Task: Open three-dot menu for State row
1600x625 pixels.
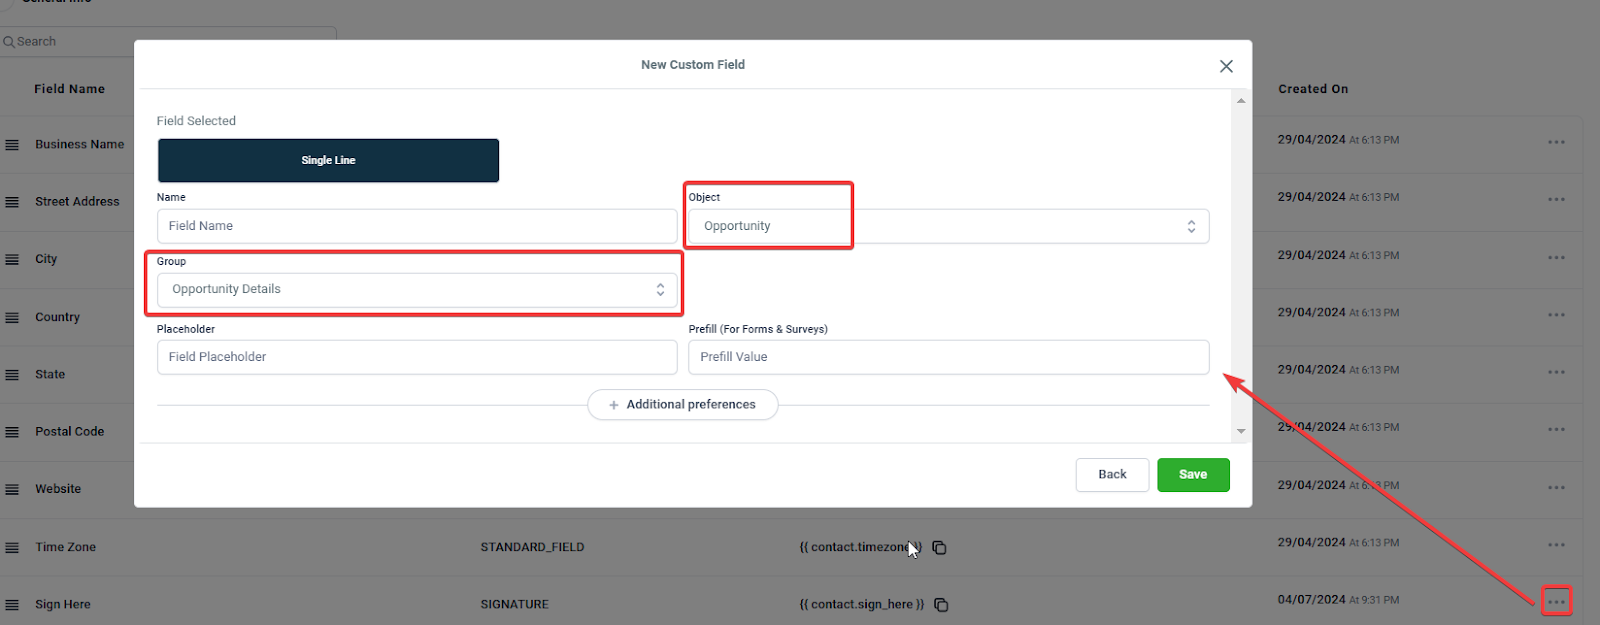Action: (x=1556, y=372)
